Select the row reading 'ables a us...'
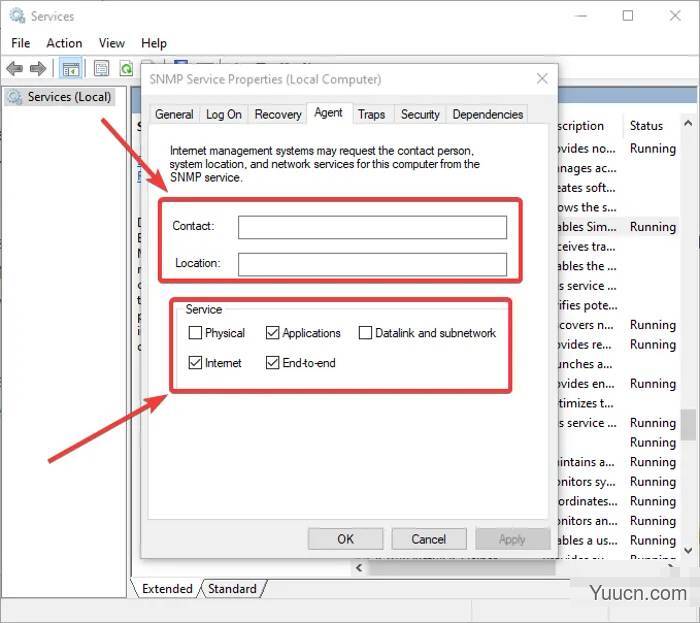Viewport: 700px width, 623px height. [x=618, y=540]
